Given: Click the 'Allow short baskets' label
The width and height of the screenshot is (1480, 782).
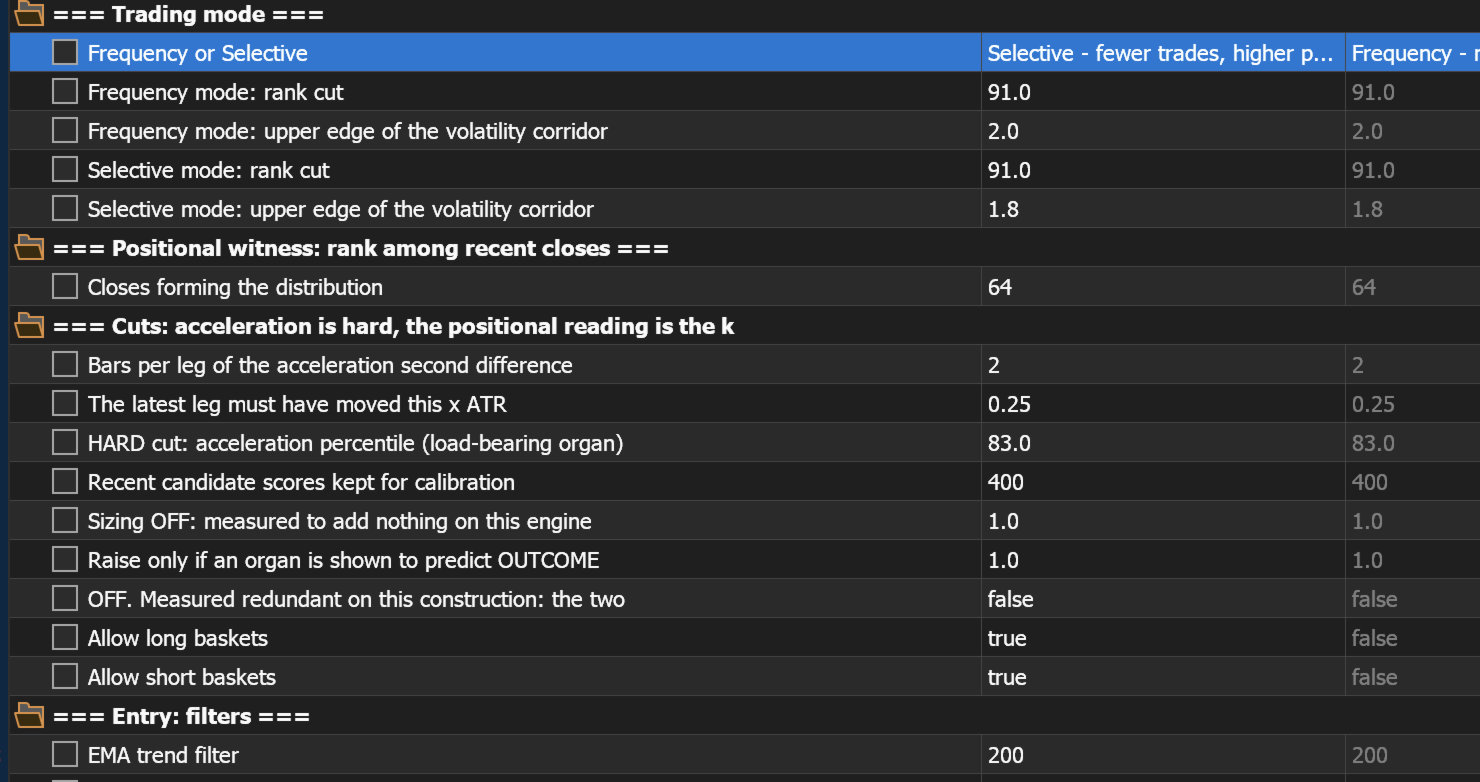Looking at the screenshot, I should [182, 677].
